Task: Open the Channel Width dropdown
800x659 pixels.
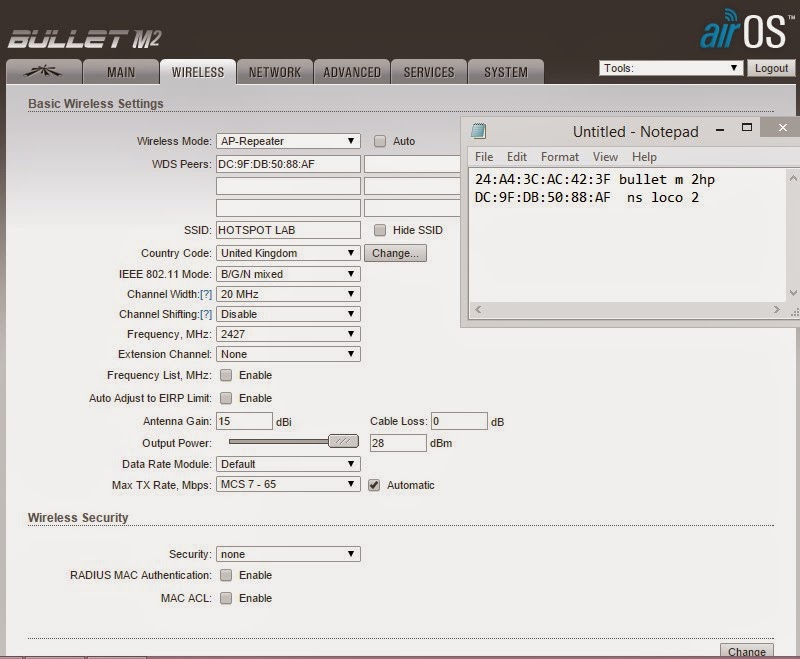Action: 288,294
